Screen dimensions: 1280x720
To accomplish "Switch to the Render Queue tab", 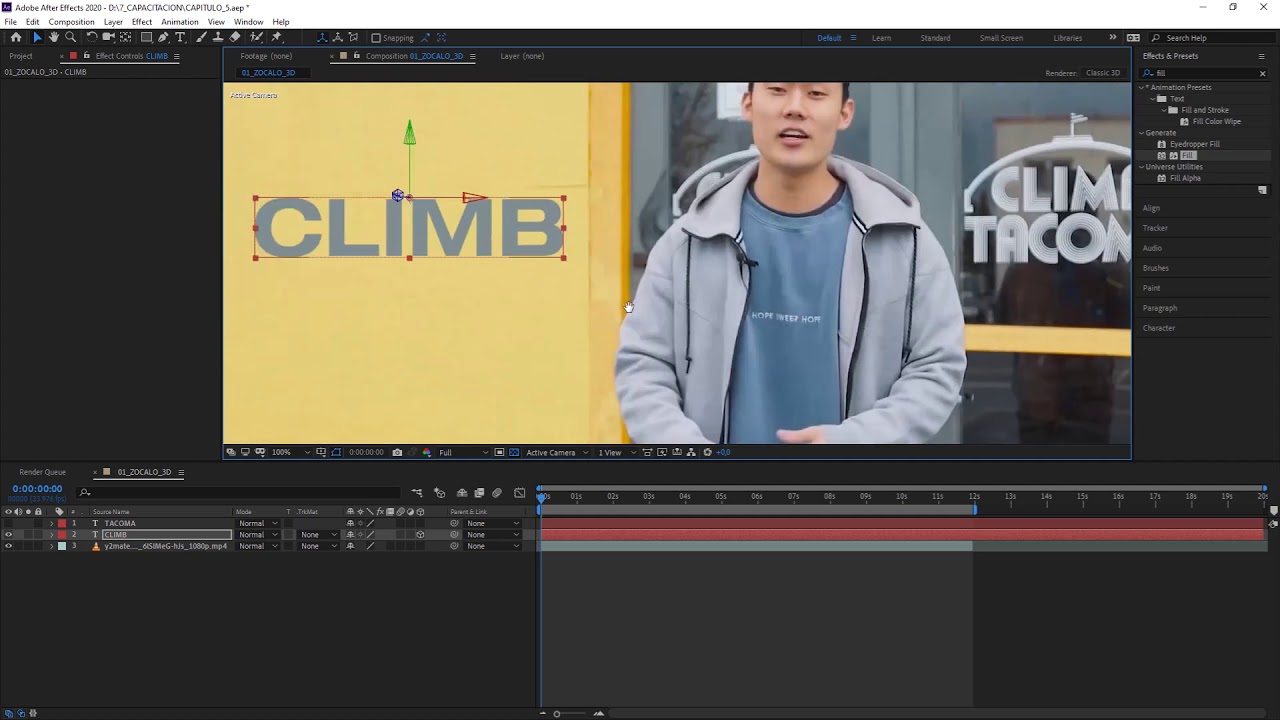I will (42, 472).
